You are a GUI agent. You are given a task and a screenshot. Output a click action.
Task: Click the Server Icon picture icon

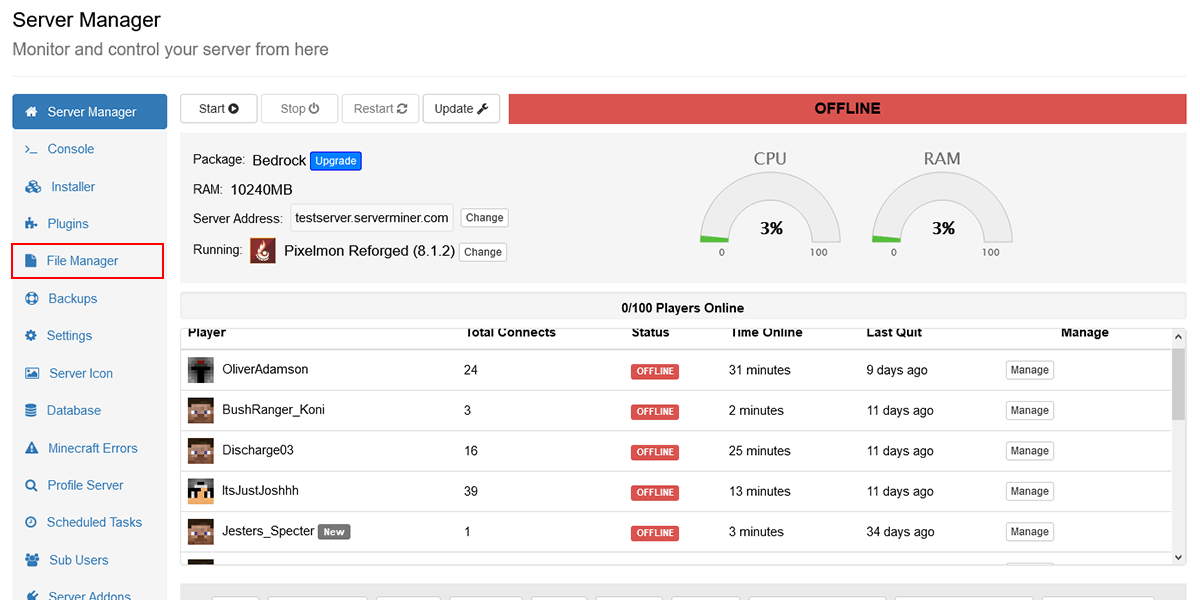31,373
